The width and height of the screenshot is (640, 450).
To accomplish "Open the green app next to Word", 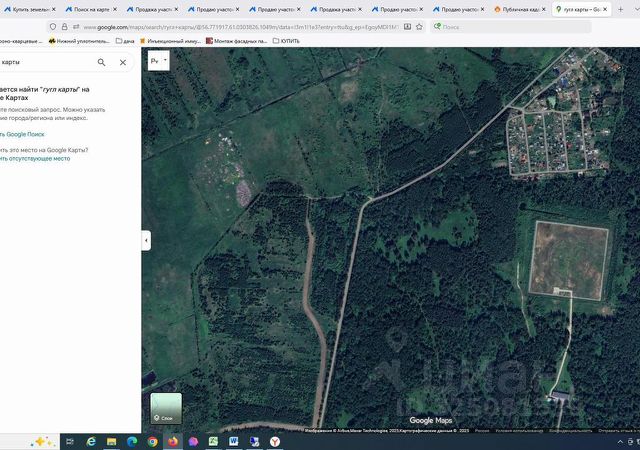I will pos(213,441).
